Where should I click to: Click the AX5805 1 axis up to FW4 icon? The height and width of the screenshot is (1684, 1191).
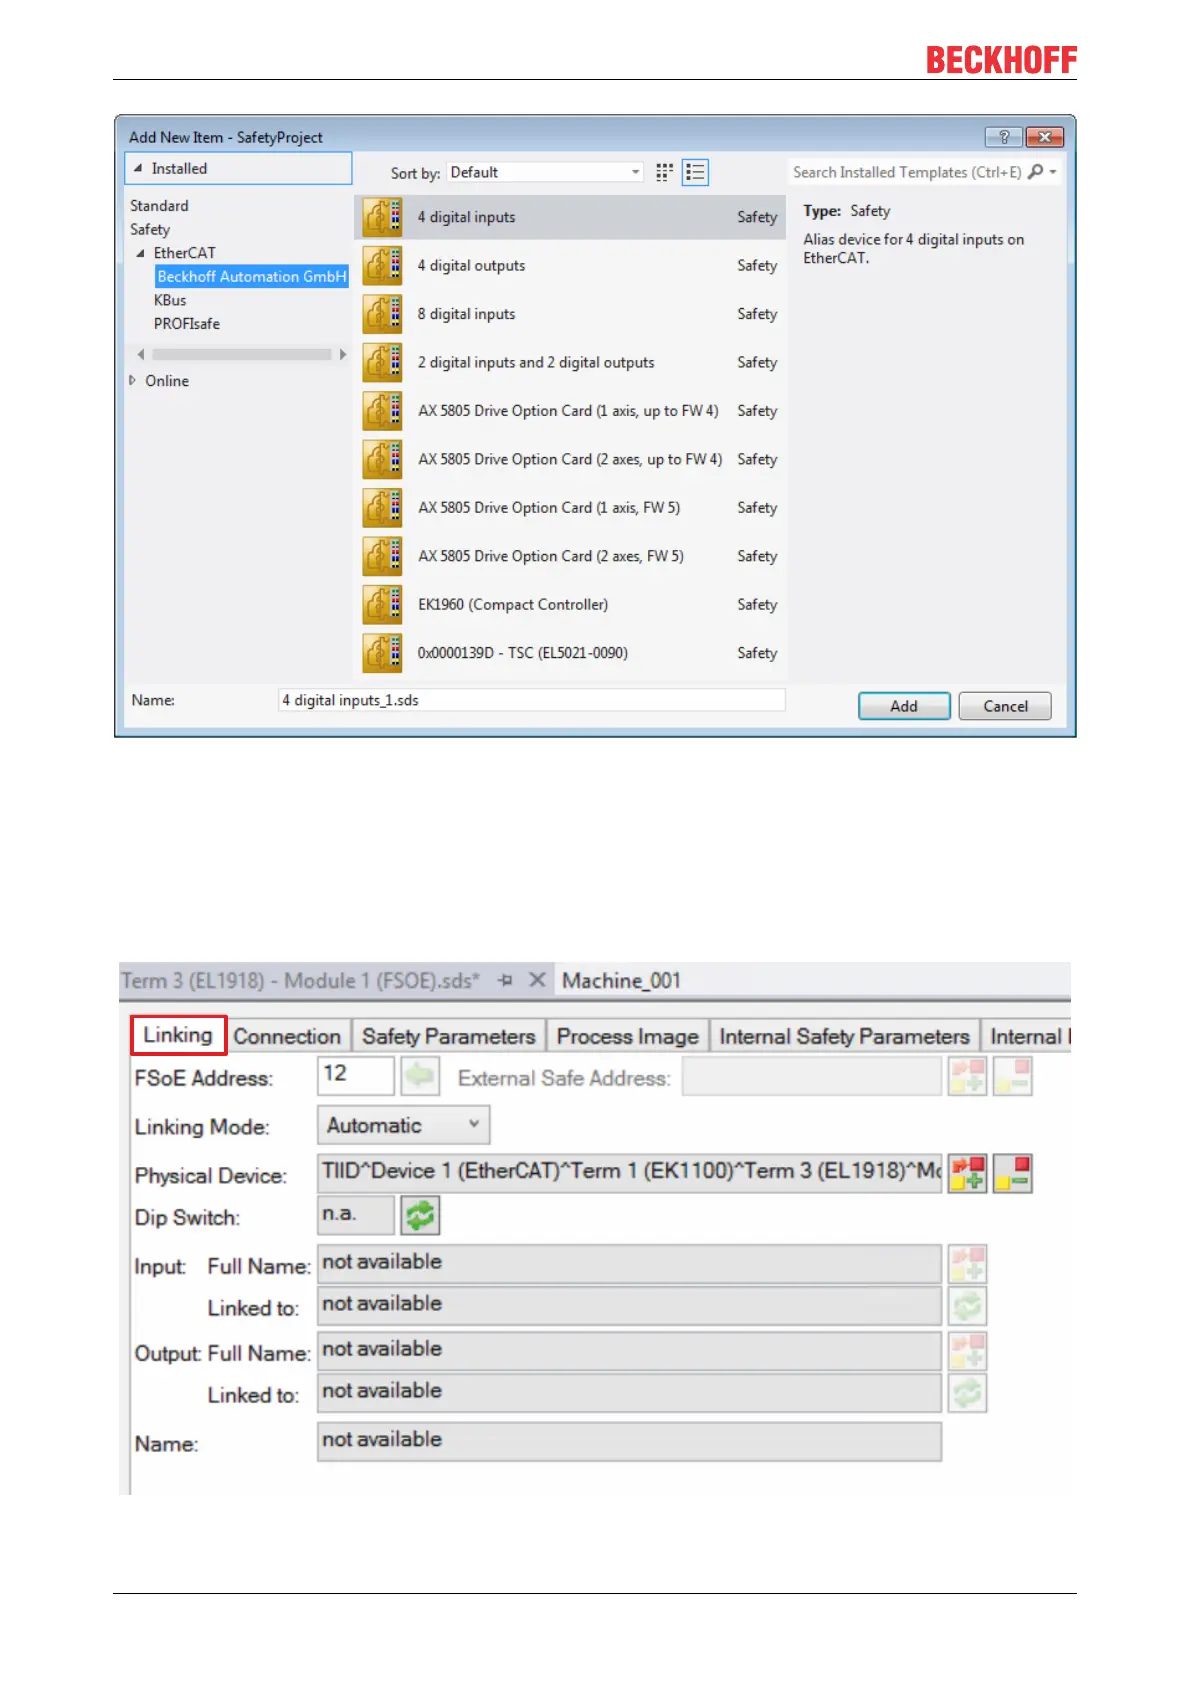tap(382, 411)
